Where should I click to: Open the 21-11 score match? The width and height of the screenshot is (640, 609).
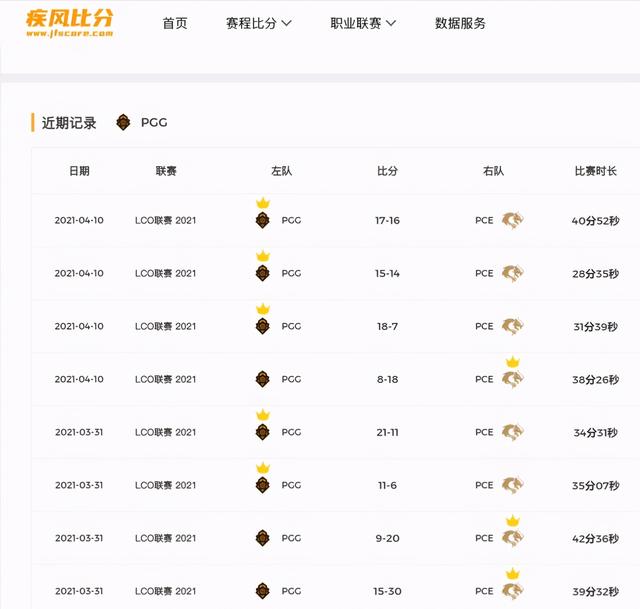(387, 432)
